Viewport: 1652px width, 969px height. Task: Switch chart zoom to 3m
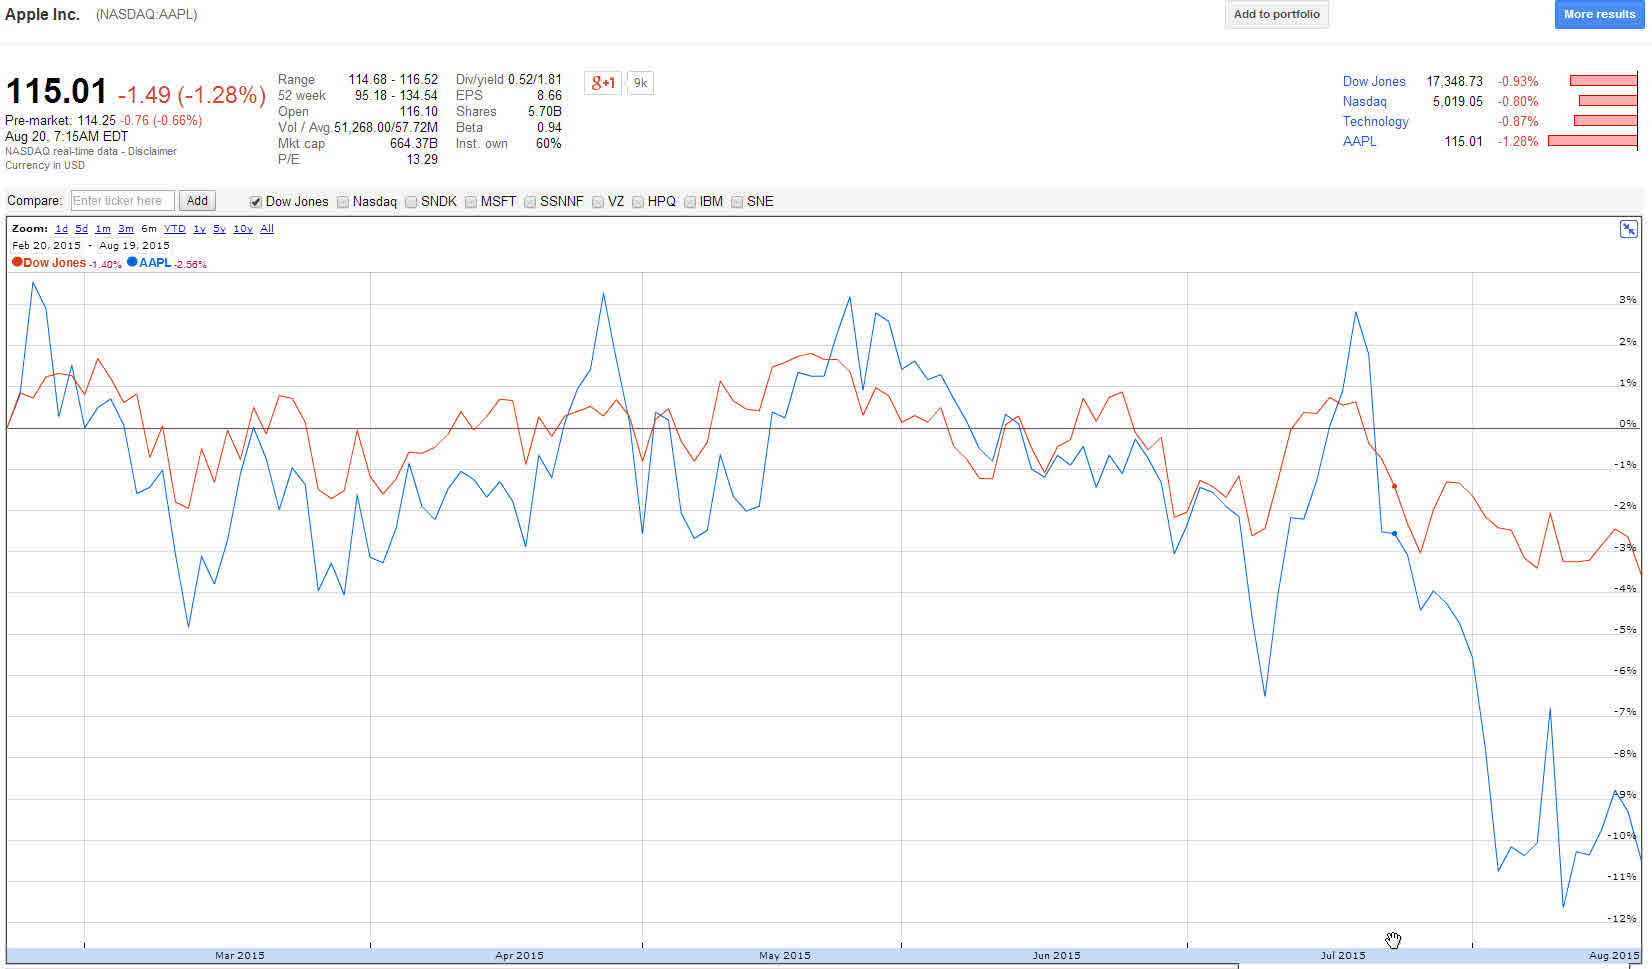point(126,229)
